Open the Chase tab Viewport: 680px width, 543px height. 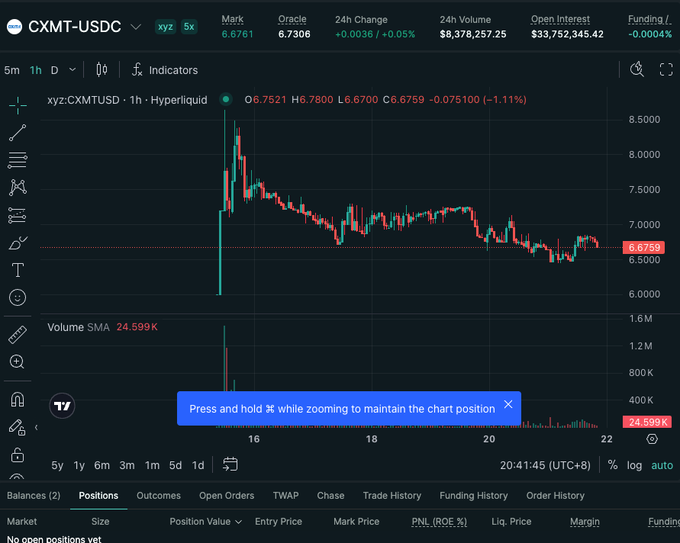point(330,495)
